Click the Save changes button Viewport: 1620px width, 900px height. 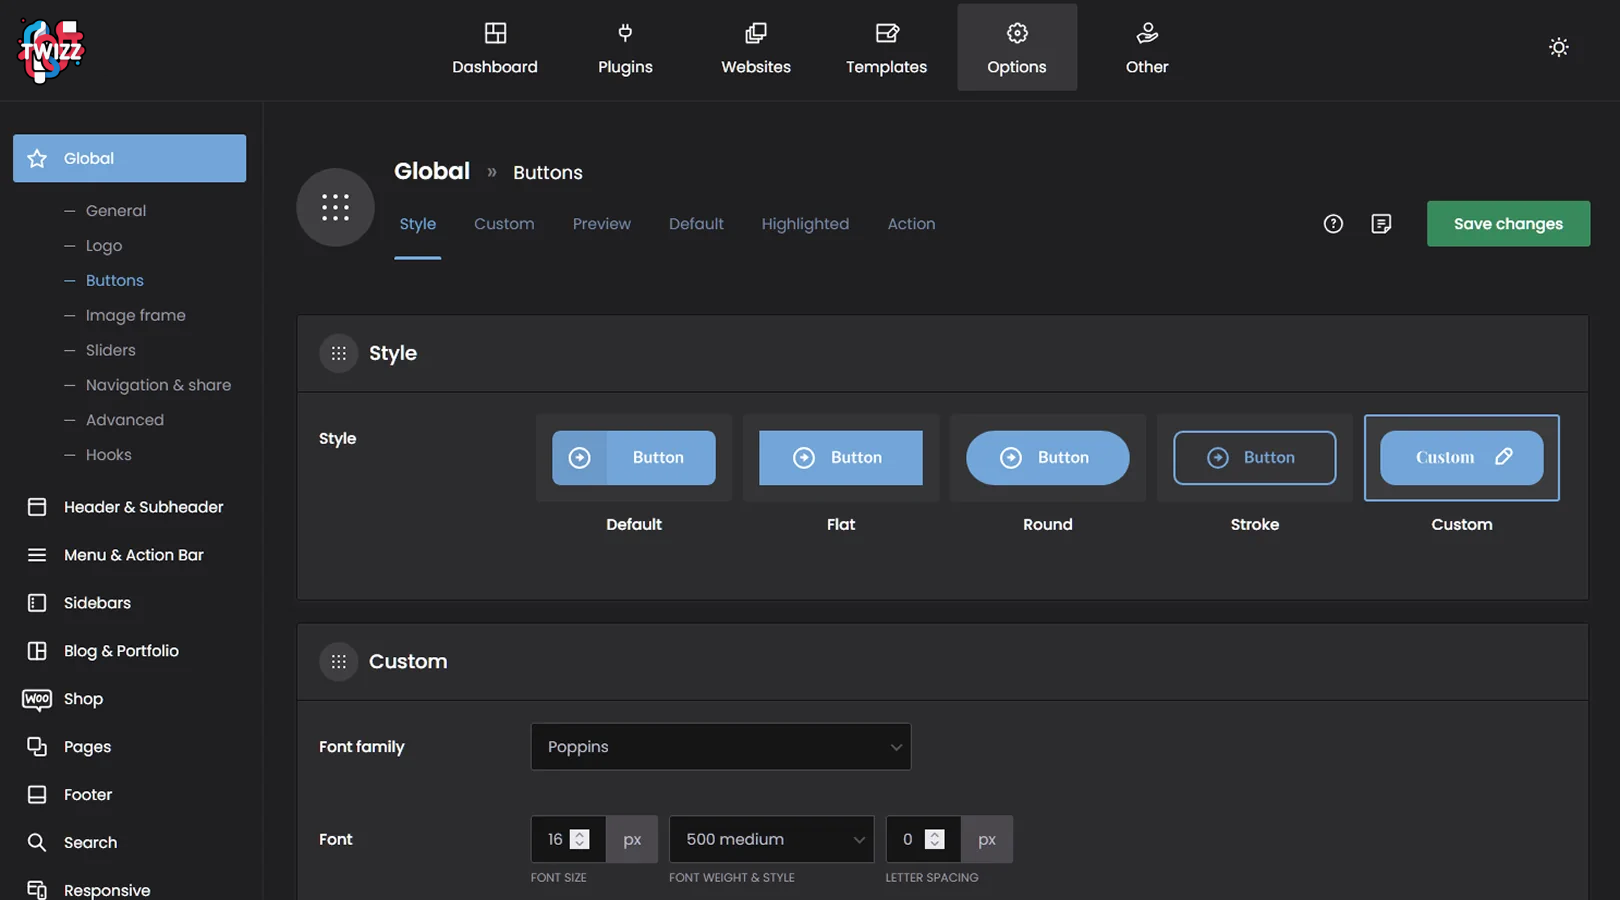[1507, 224]
